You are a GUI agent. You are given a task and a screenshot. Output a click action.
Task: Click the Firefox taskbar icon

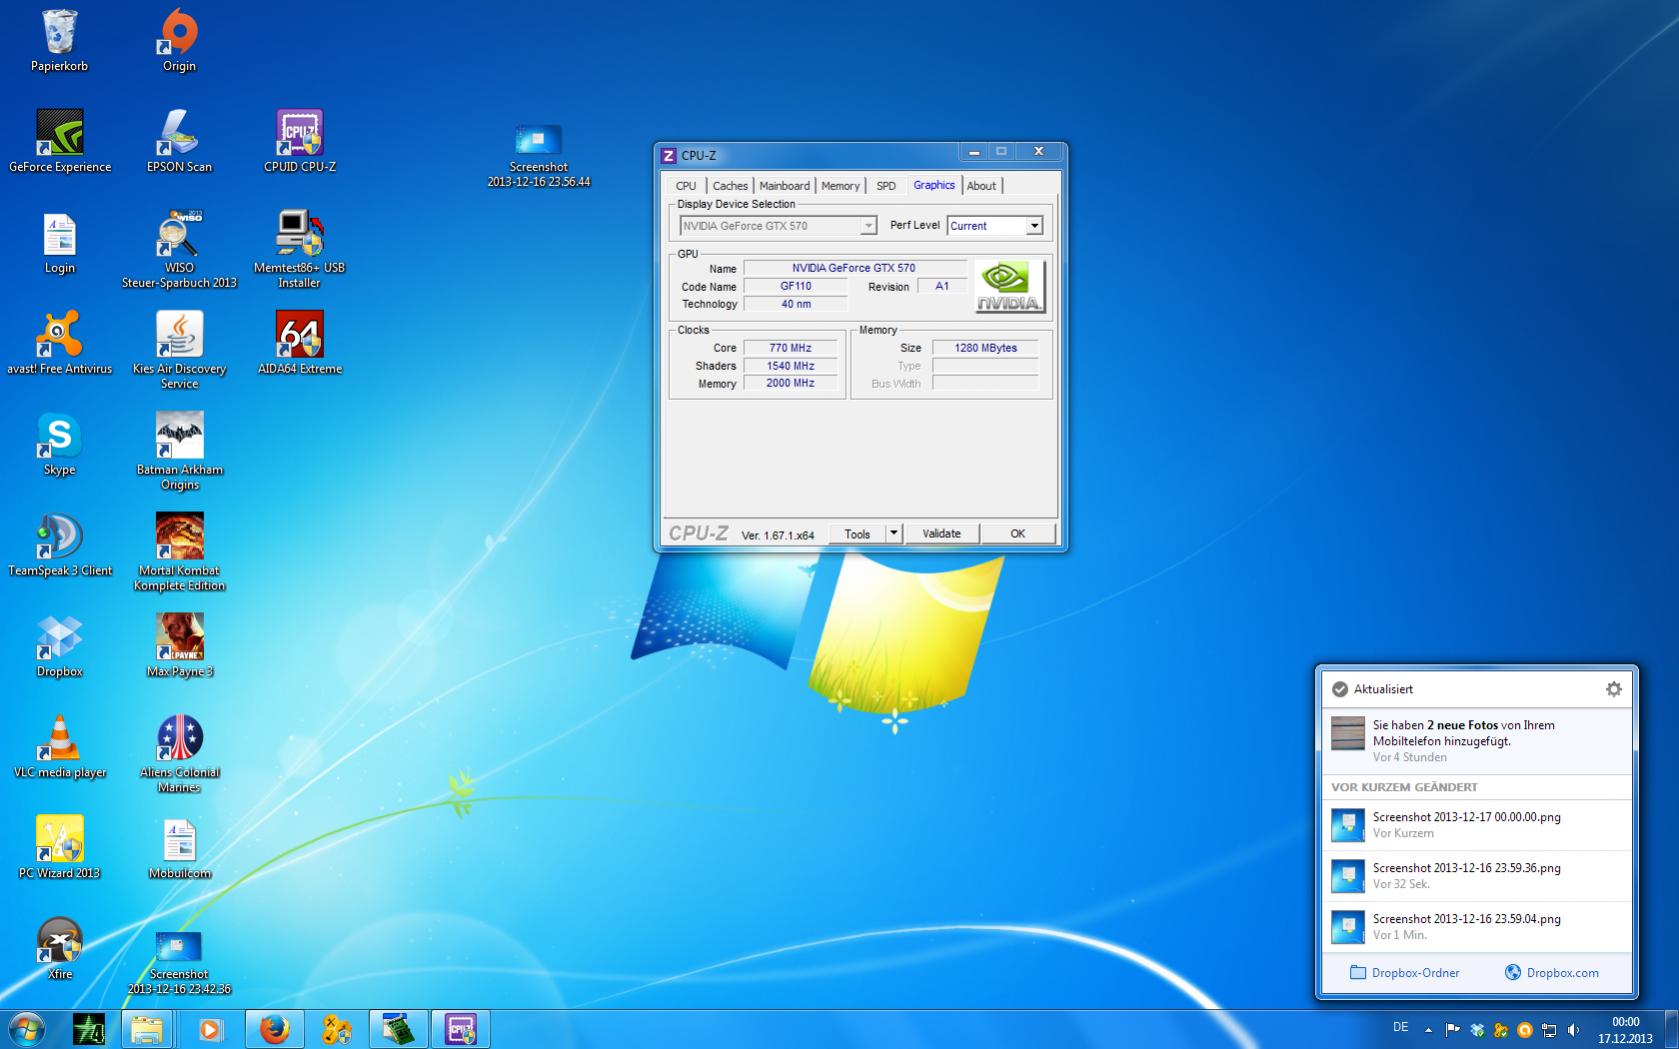click(274, 1029)
